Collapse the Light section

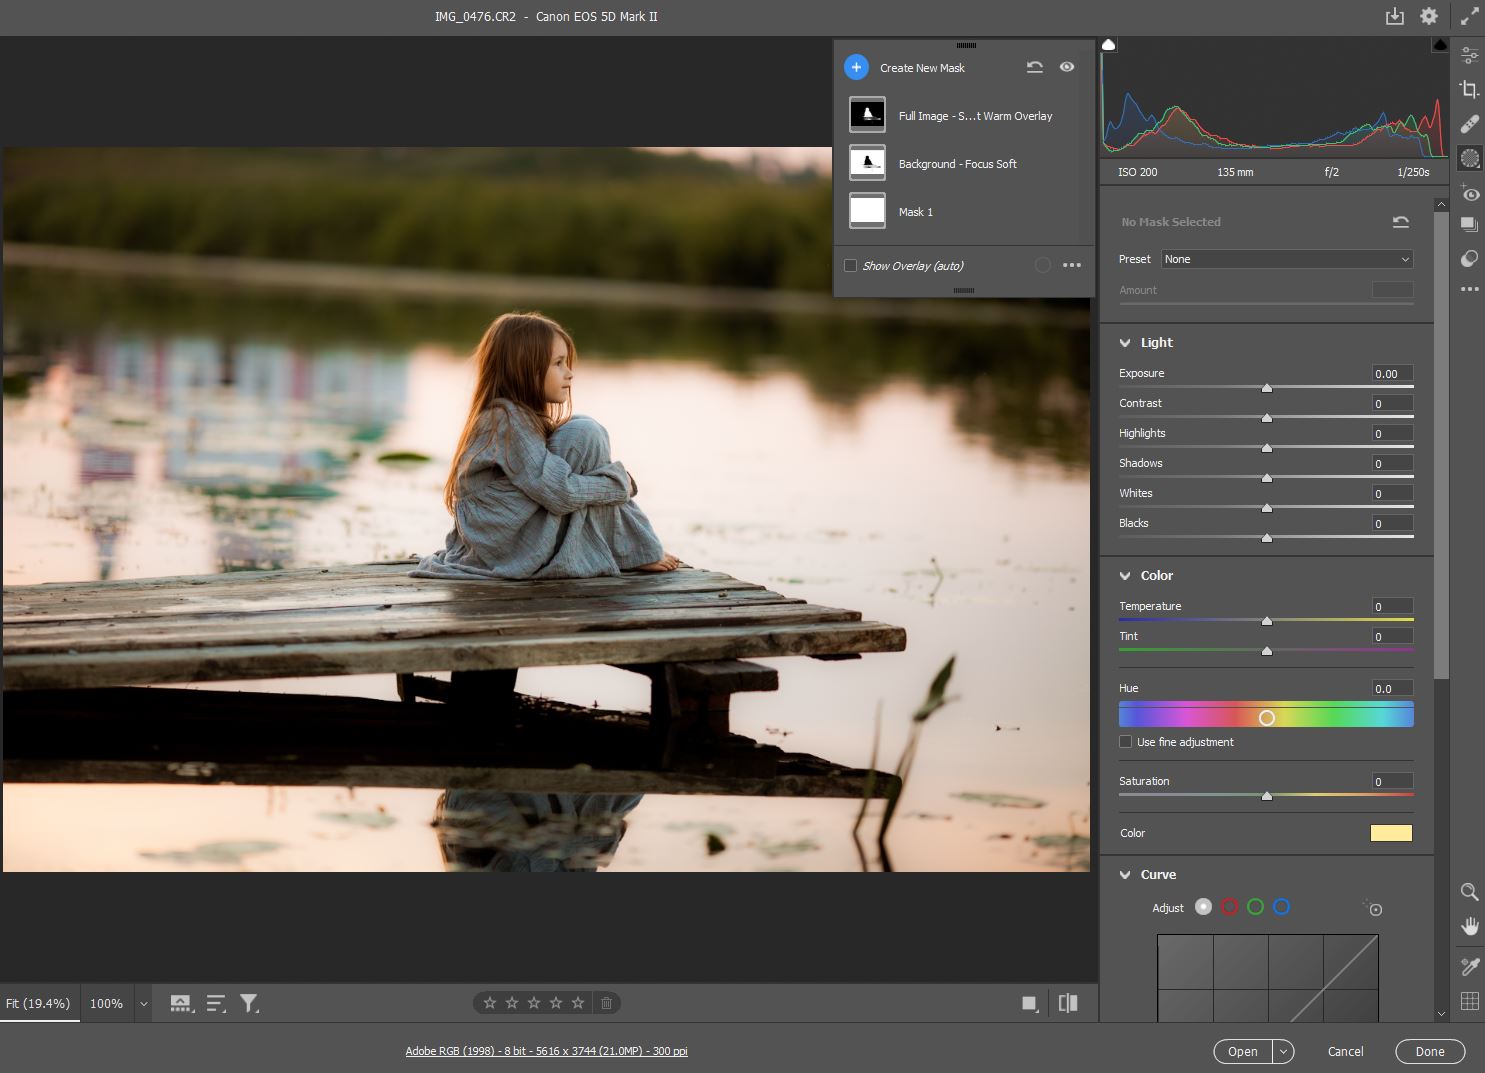point(1125,343)
